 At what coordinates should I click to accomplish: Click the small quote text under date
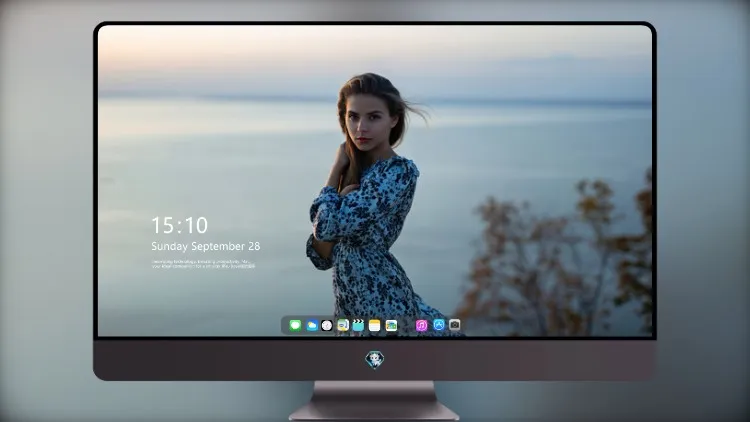[x=203, y=264]
